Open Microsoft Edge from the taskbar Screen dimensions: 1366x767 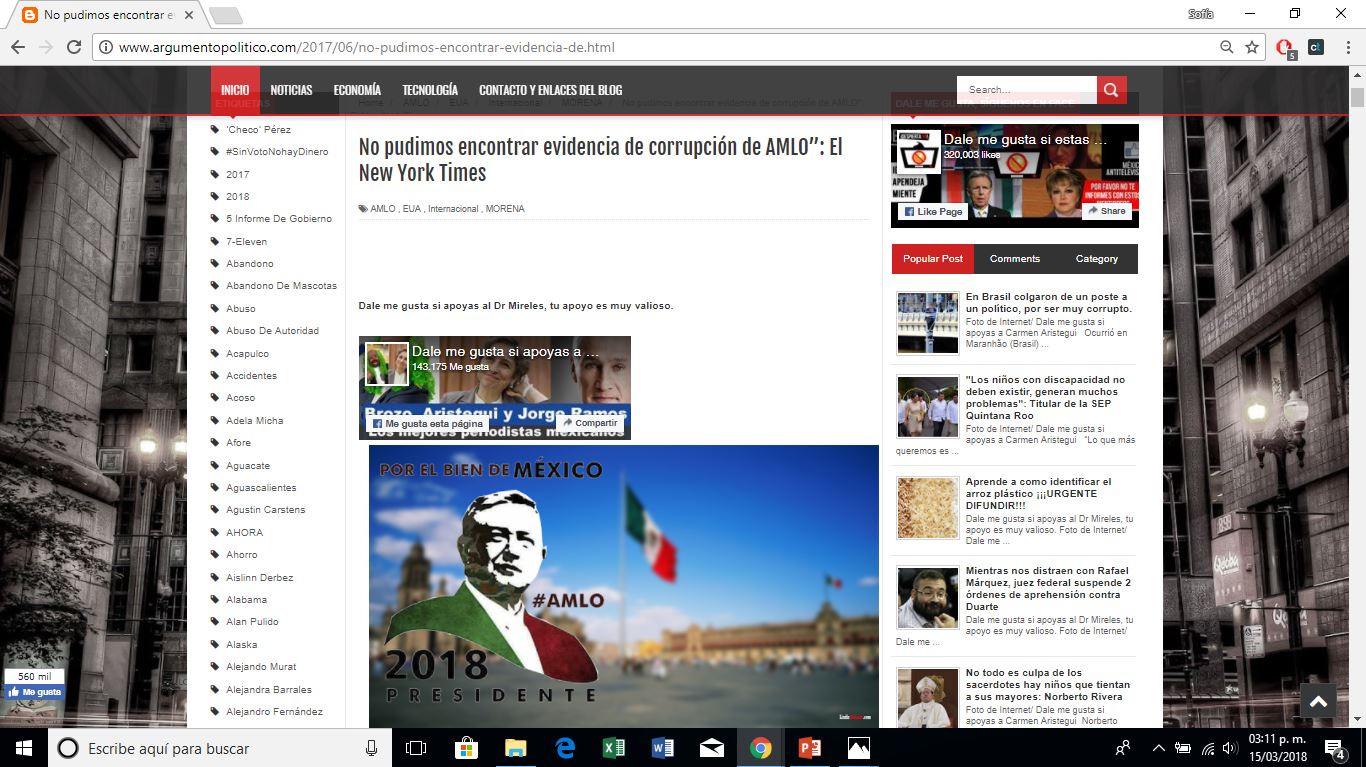(x=564, y=748)
